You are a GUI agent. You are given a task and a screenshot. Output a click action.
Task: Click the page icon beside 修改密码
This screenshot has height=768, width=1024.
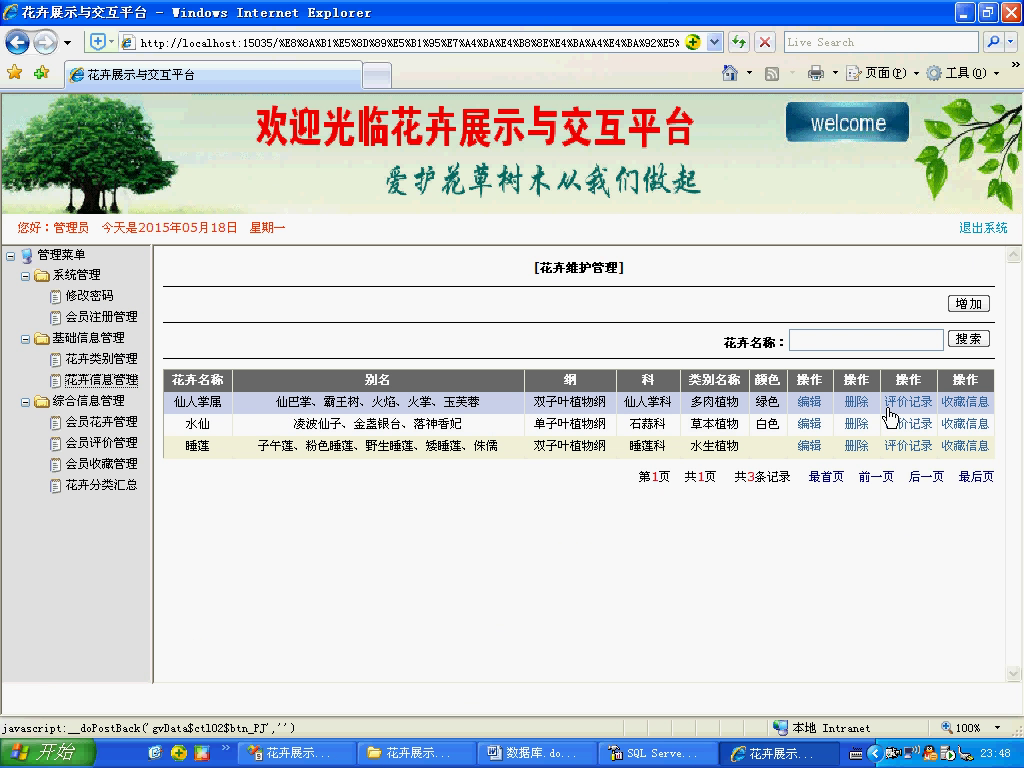[56, 296]
